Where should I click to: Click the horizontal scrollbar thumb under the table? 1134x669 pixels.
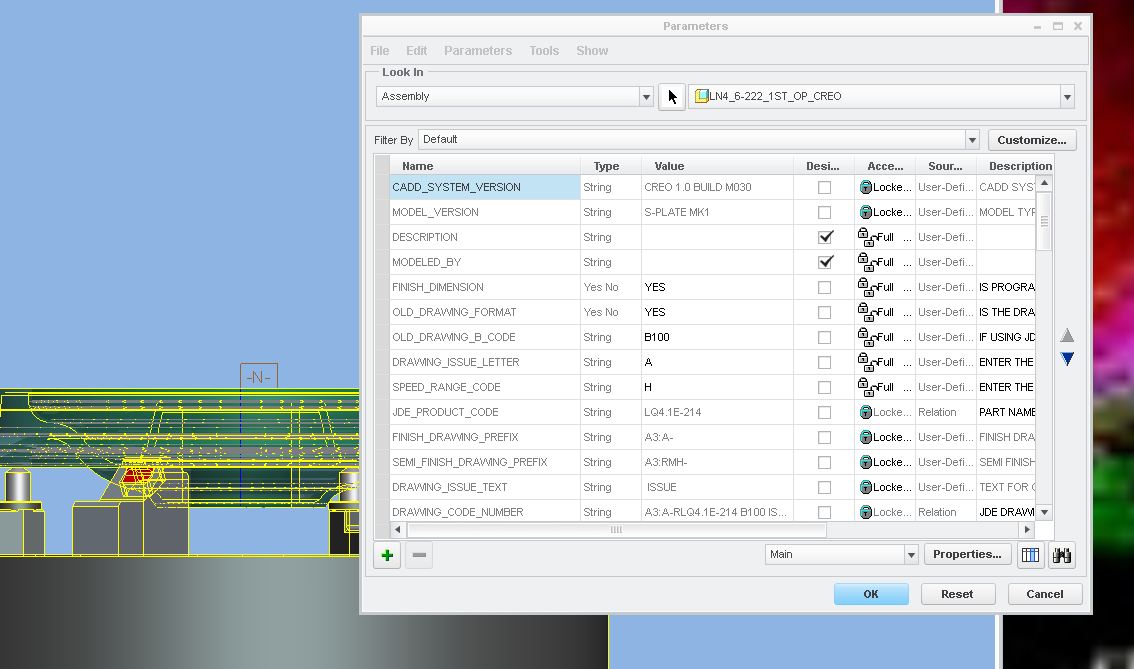coord(616,529)
